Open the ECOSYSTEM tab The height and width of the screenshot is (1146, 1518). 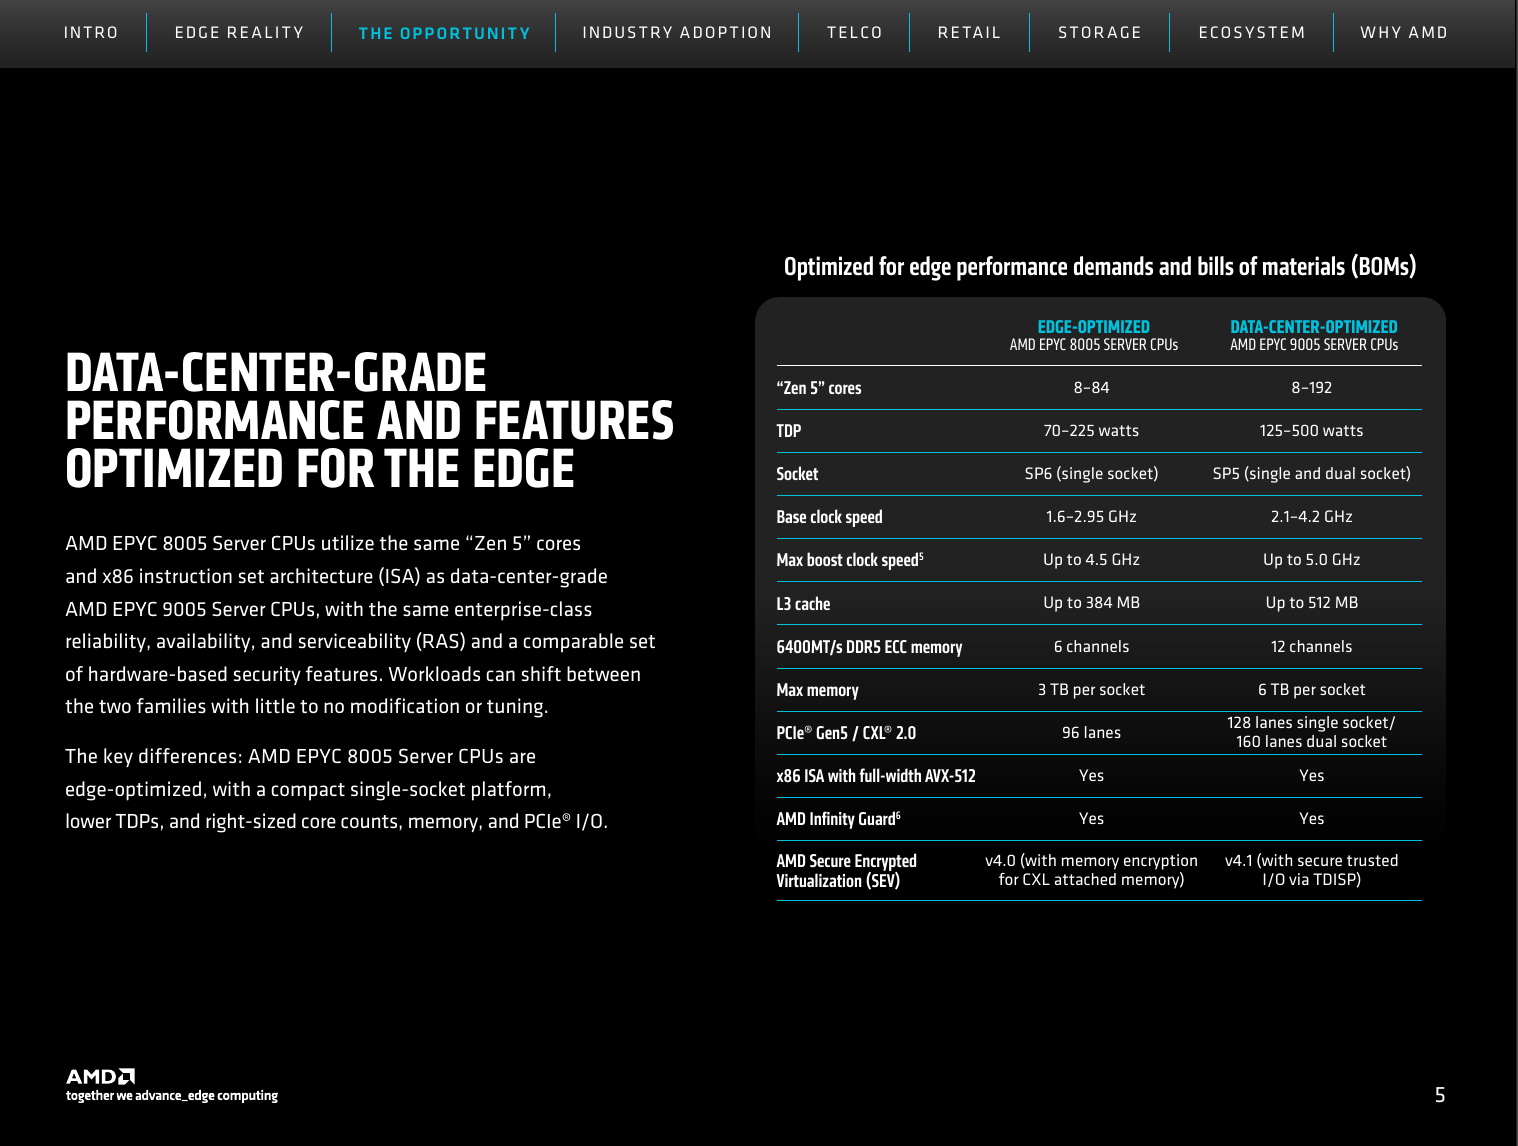(1252, 33)
